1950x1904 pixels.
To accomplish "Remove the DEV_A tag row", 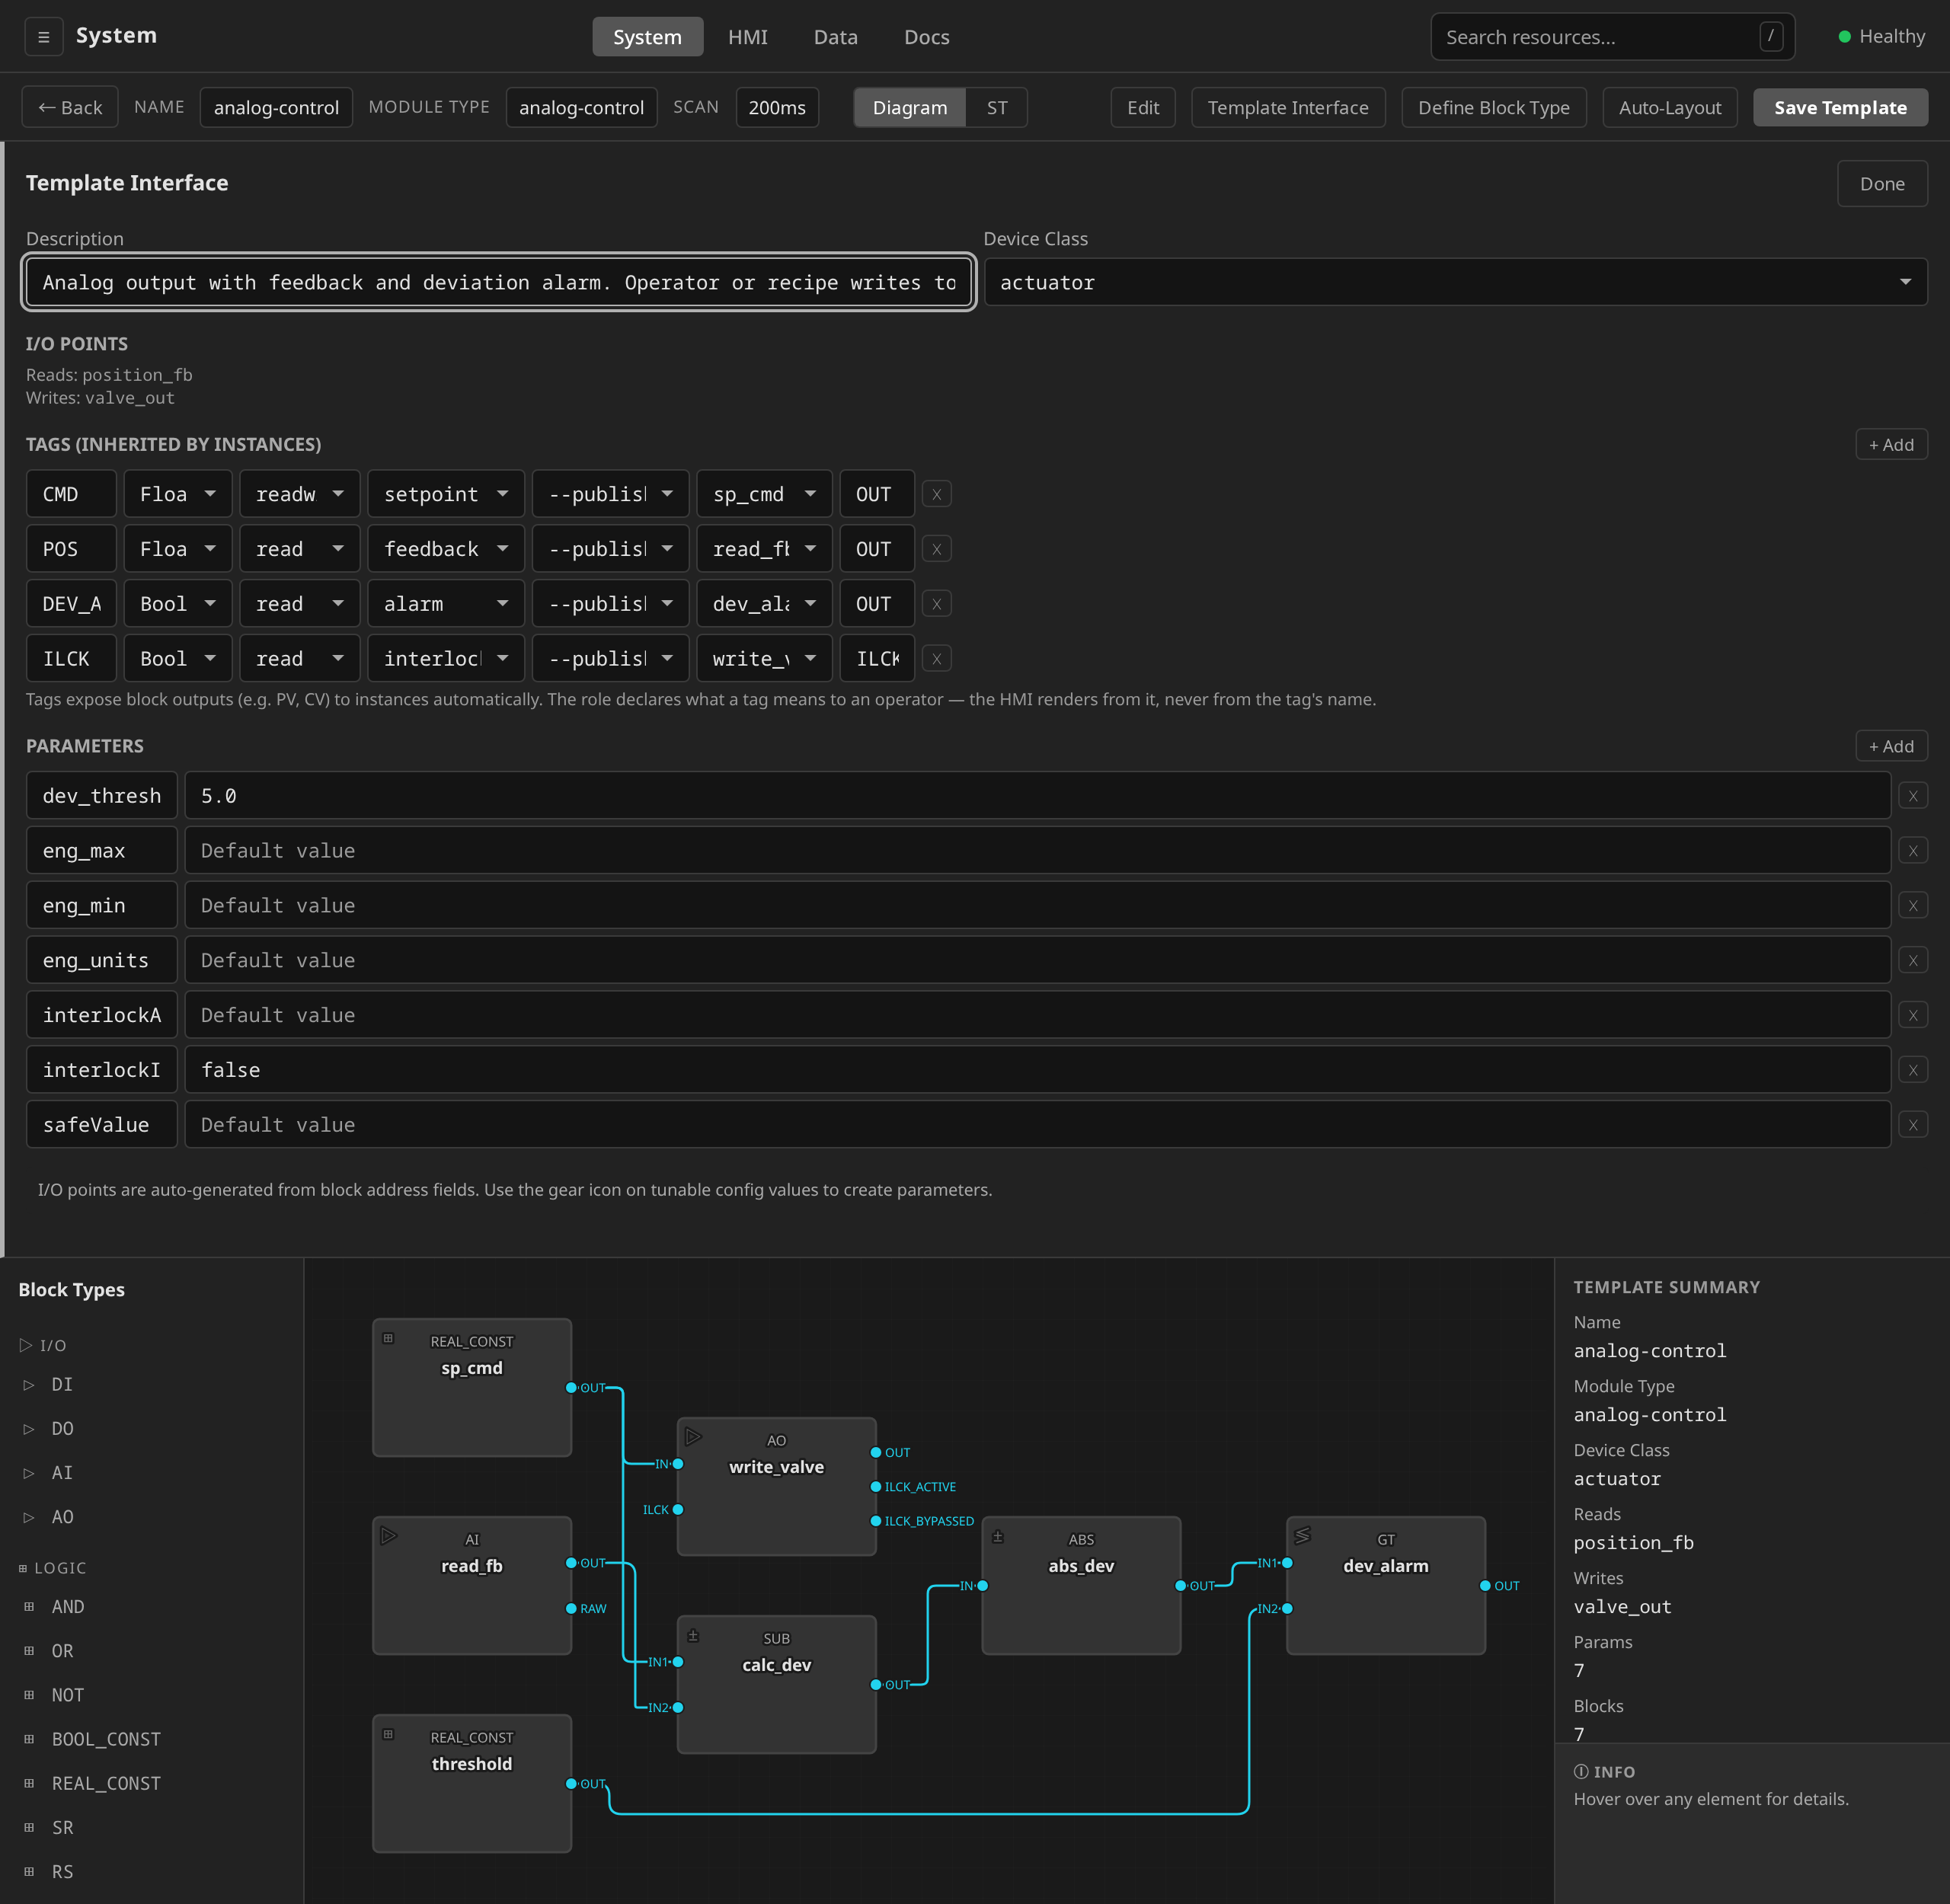I will pos(936,604).
